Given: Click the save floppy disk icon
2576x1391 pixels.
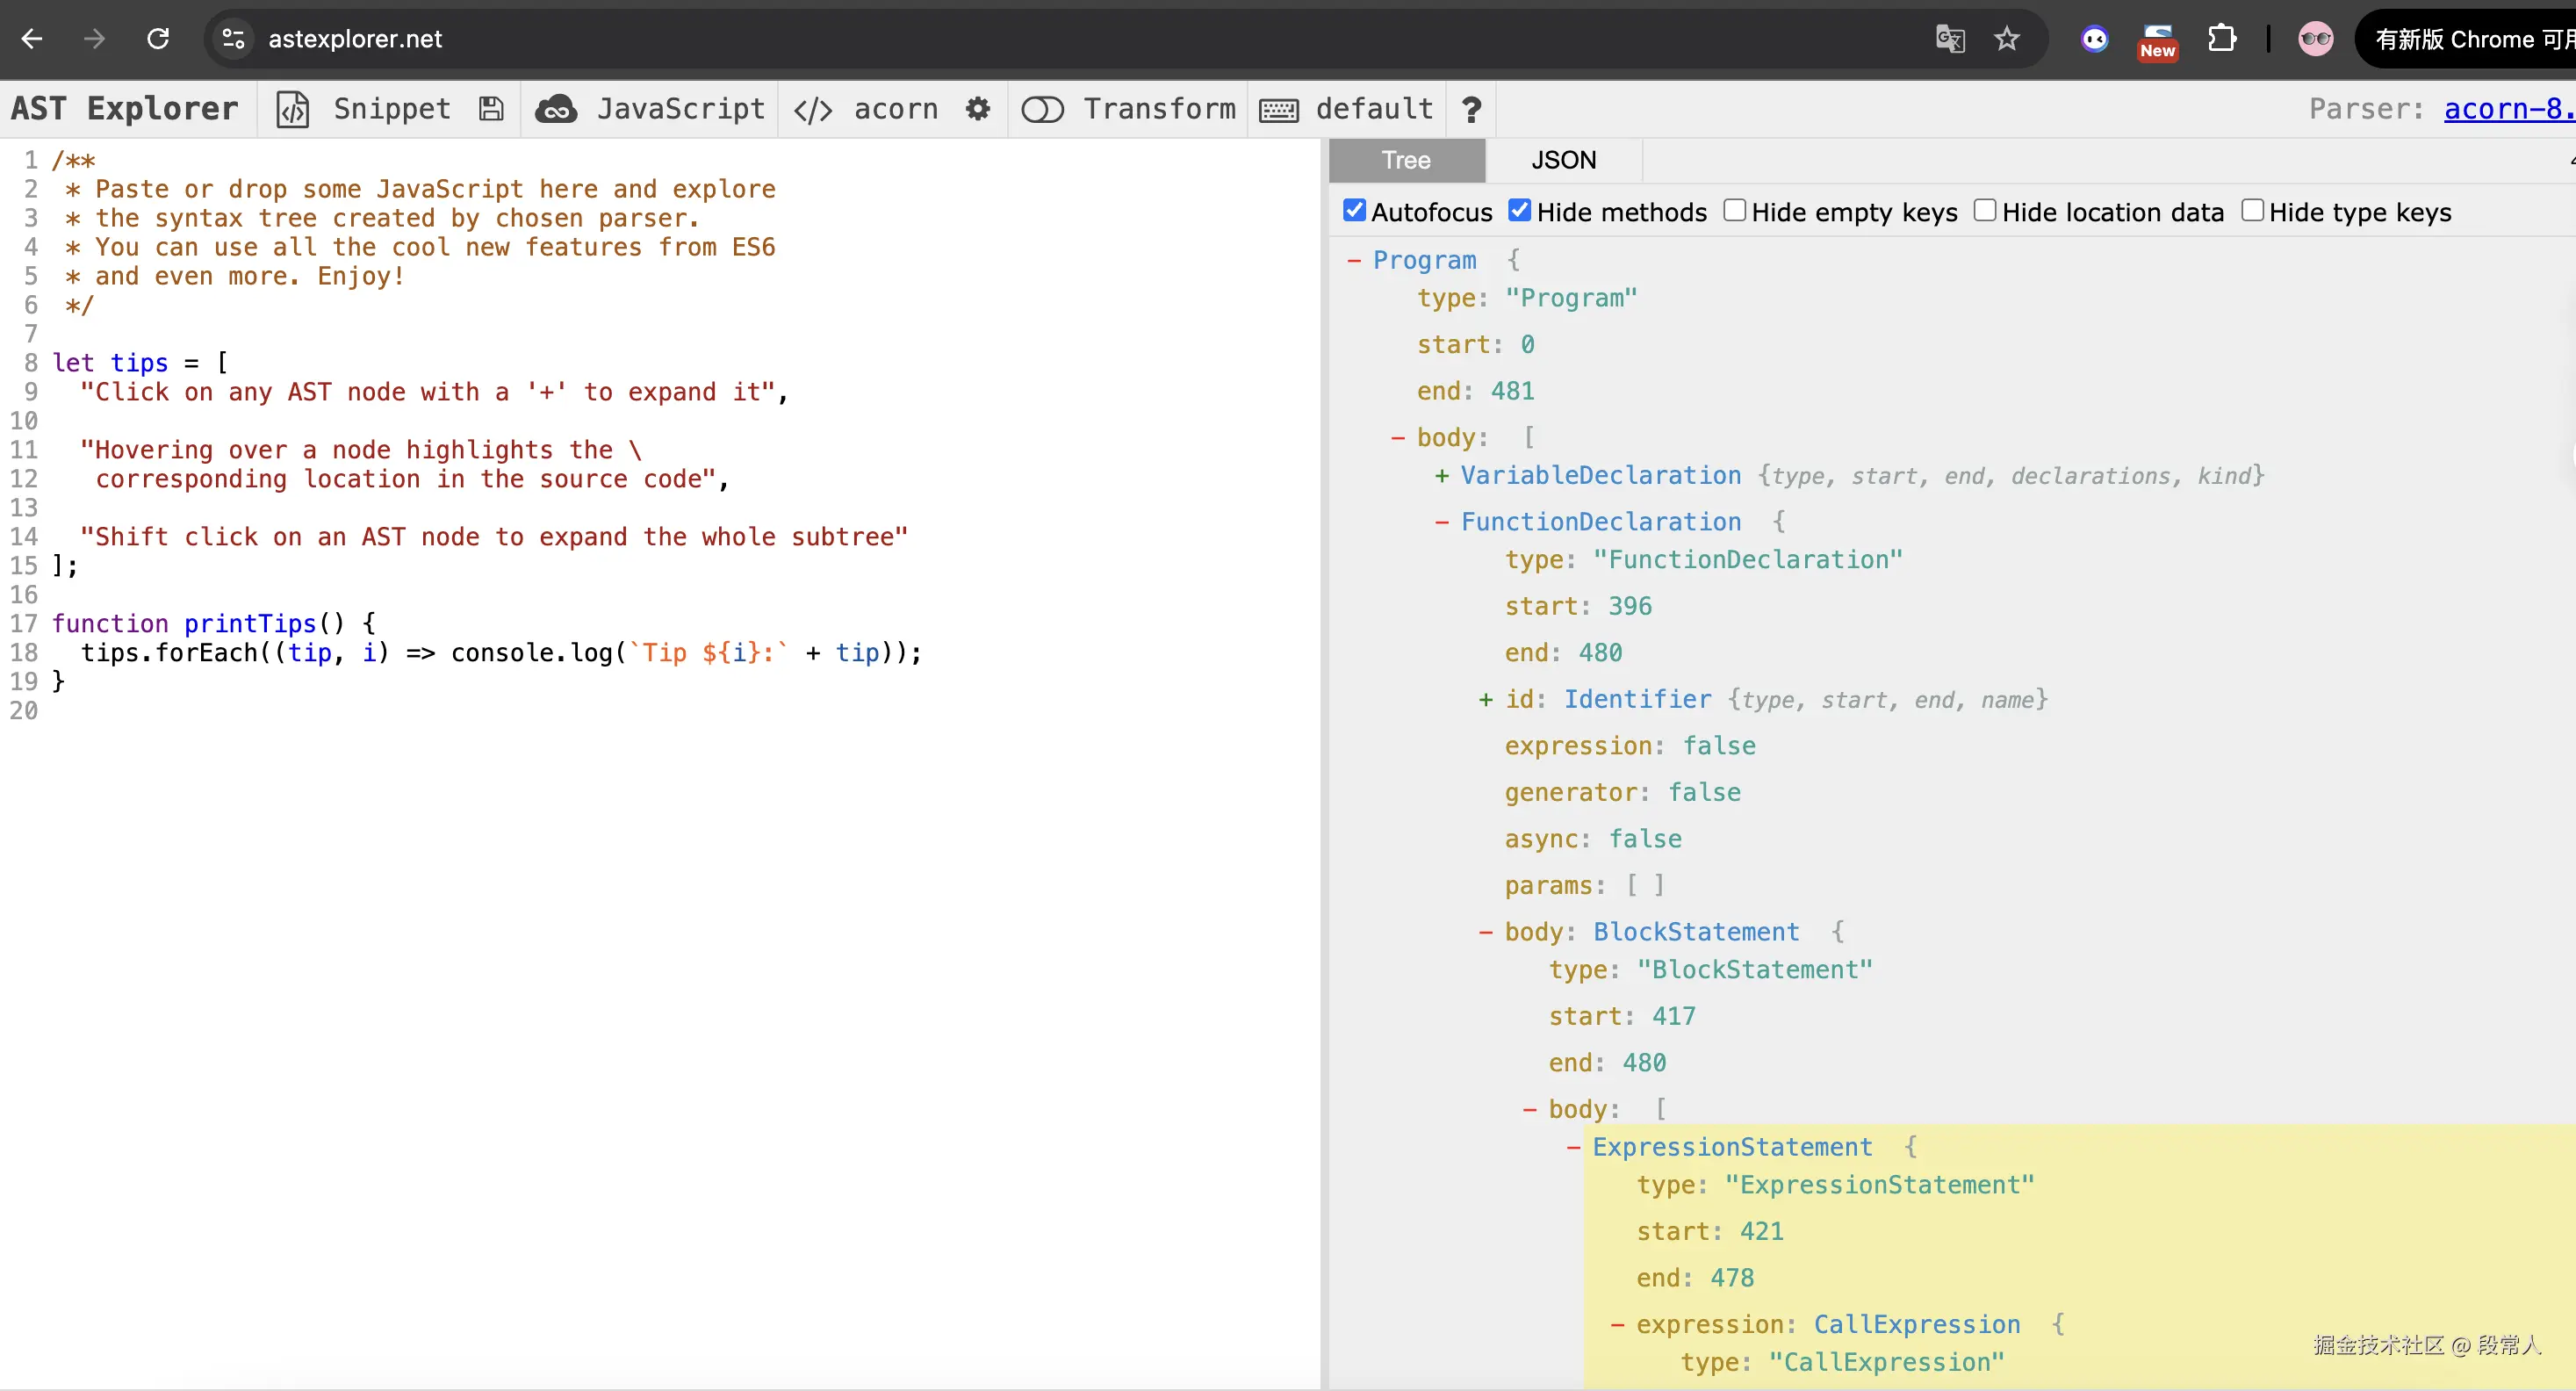Looking at the screenshot, I should [x=491, y=109].
